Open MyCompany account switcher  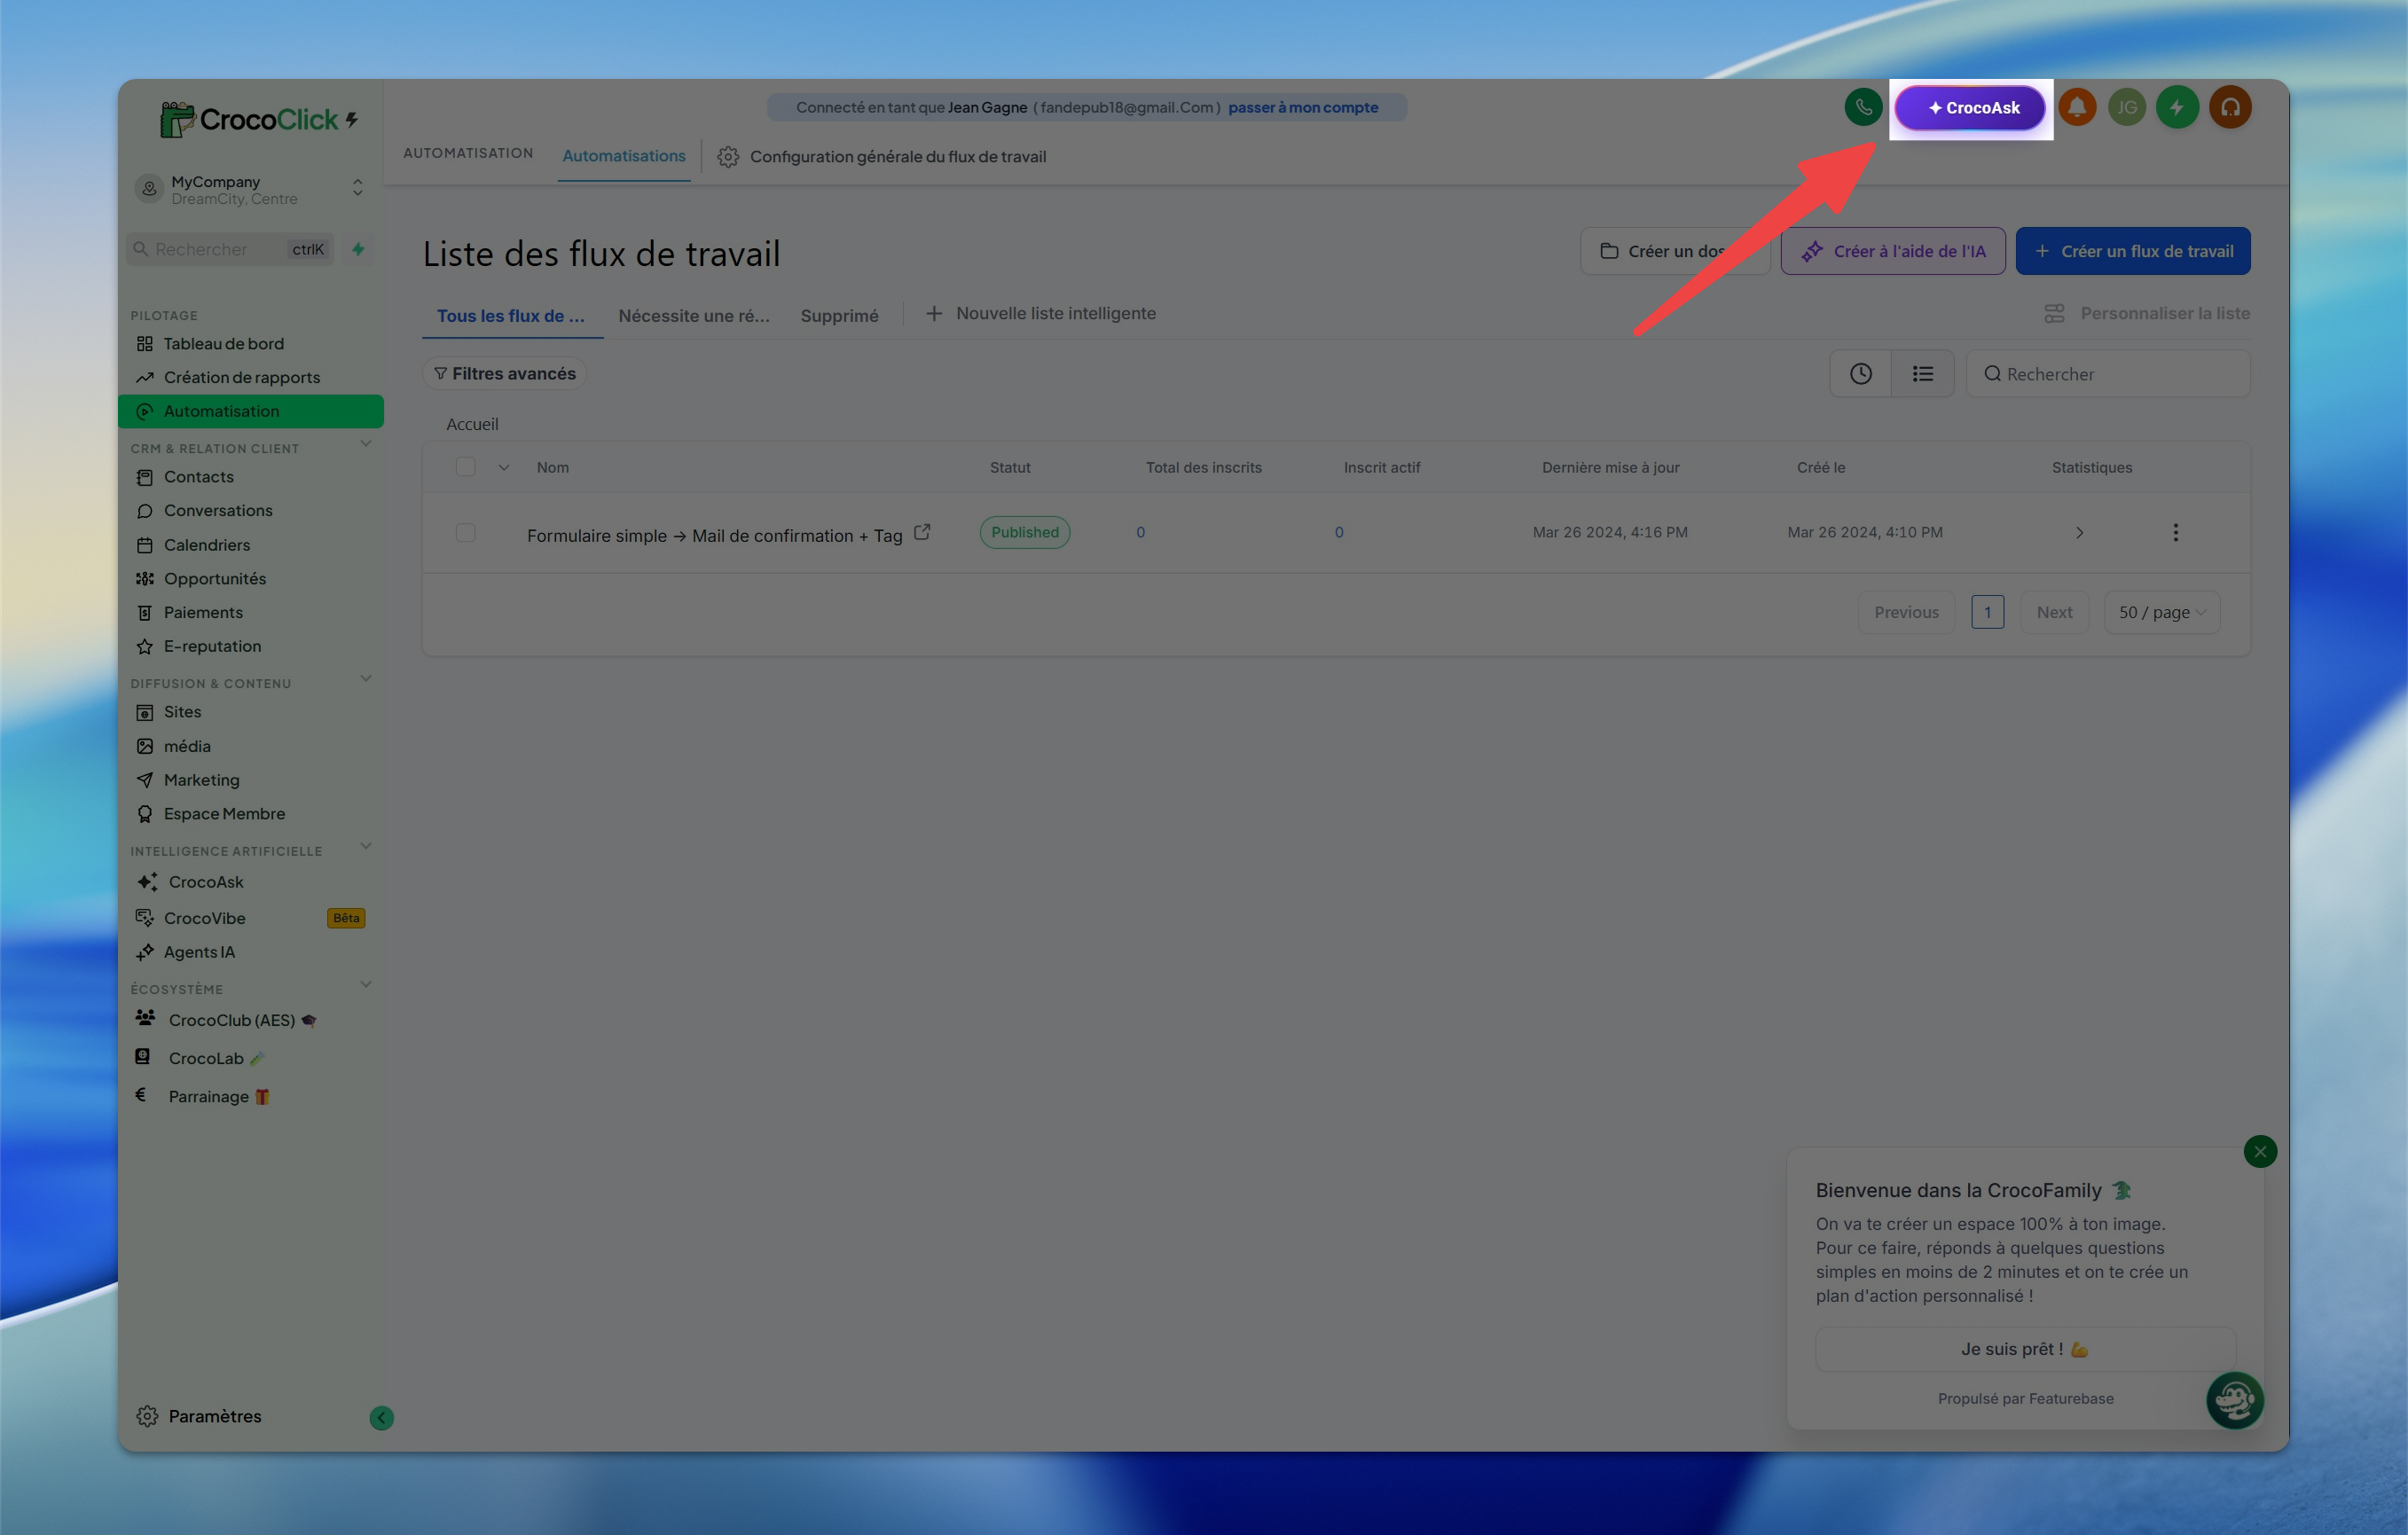point(250,189)
